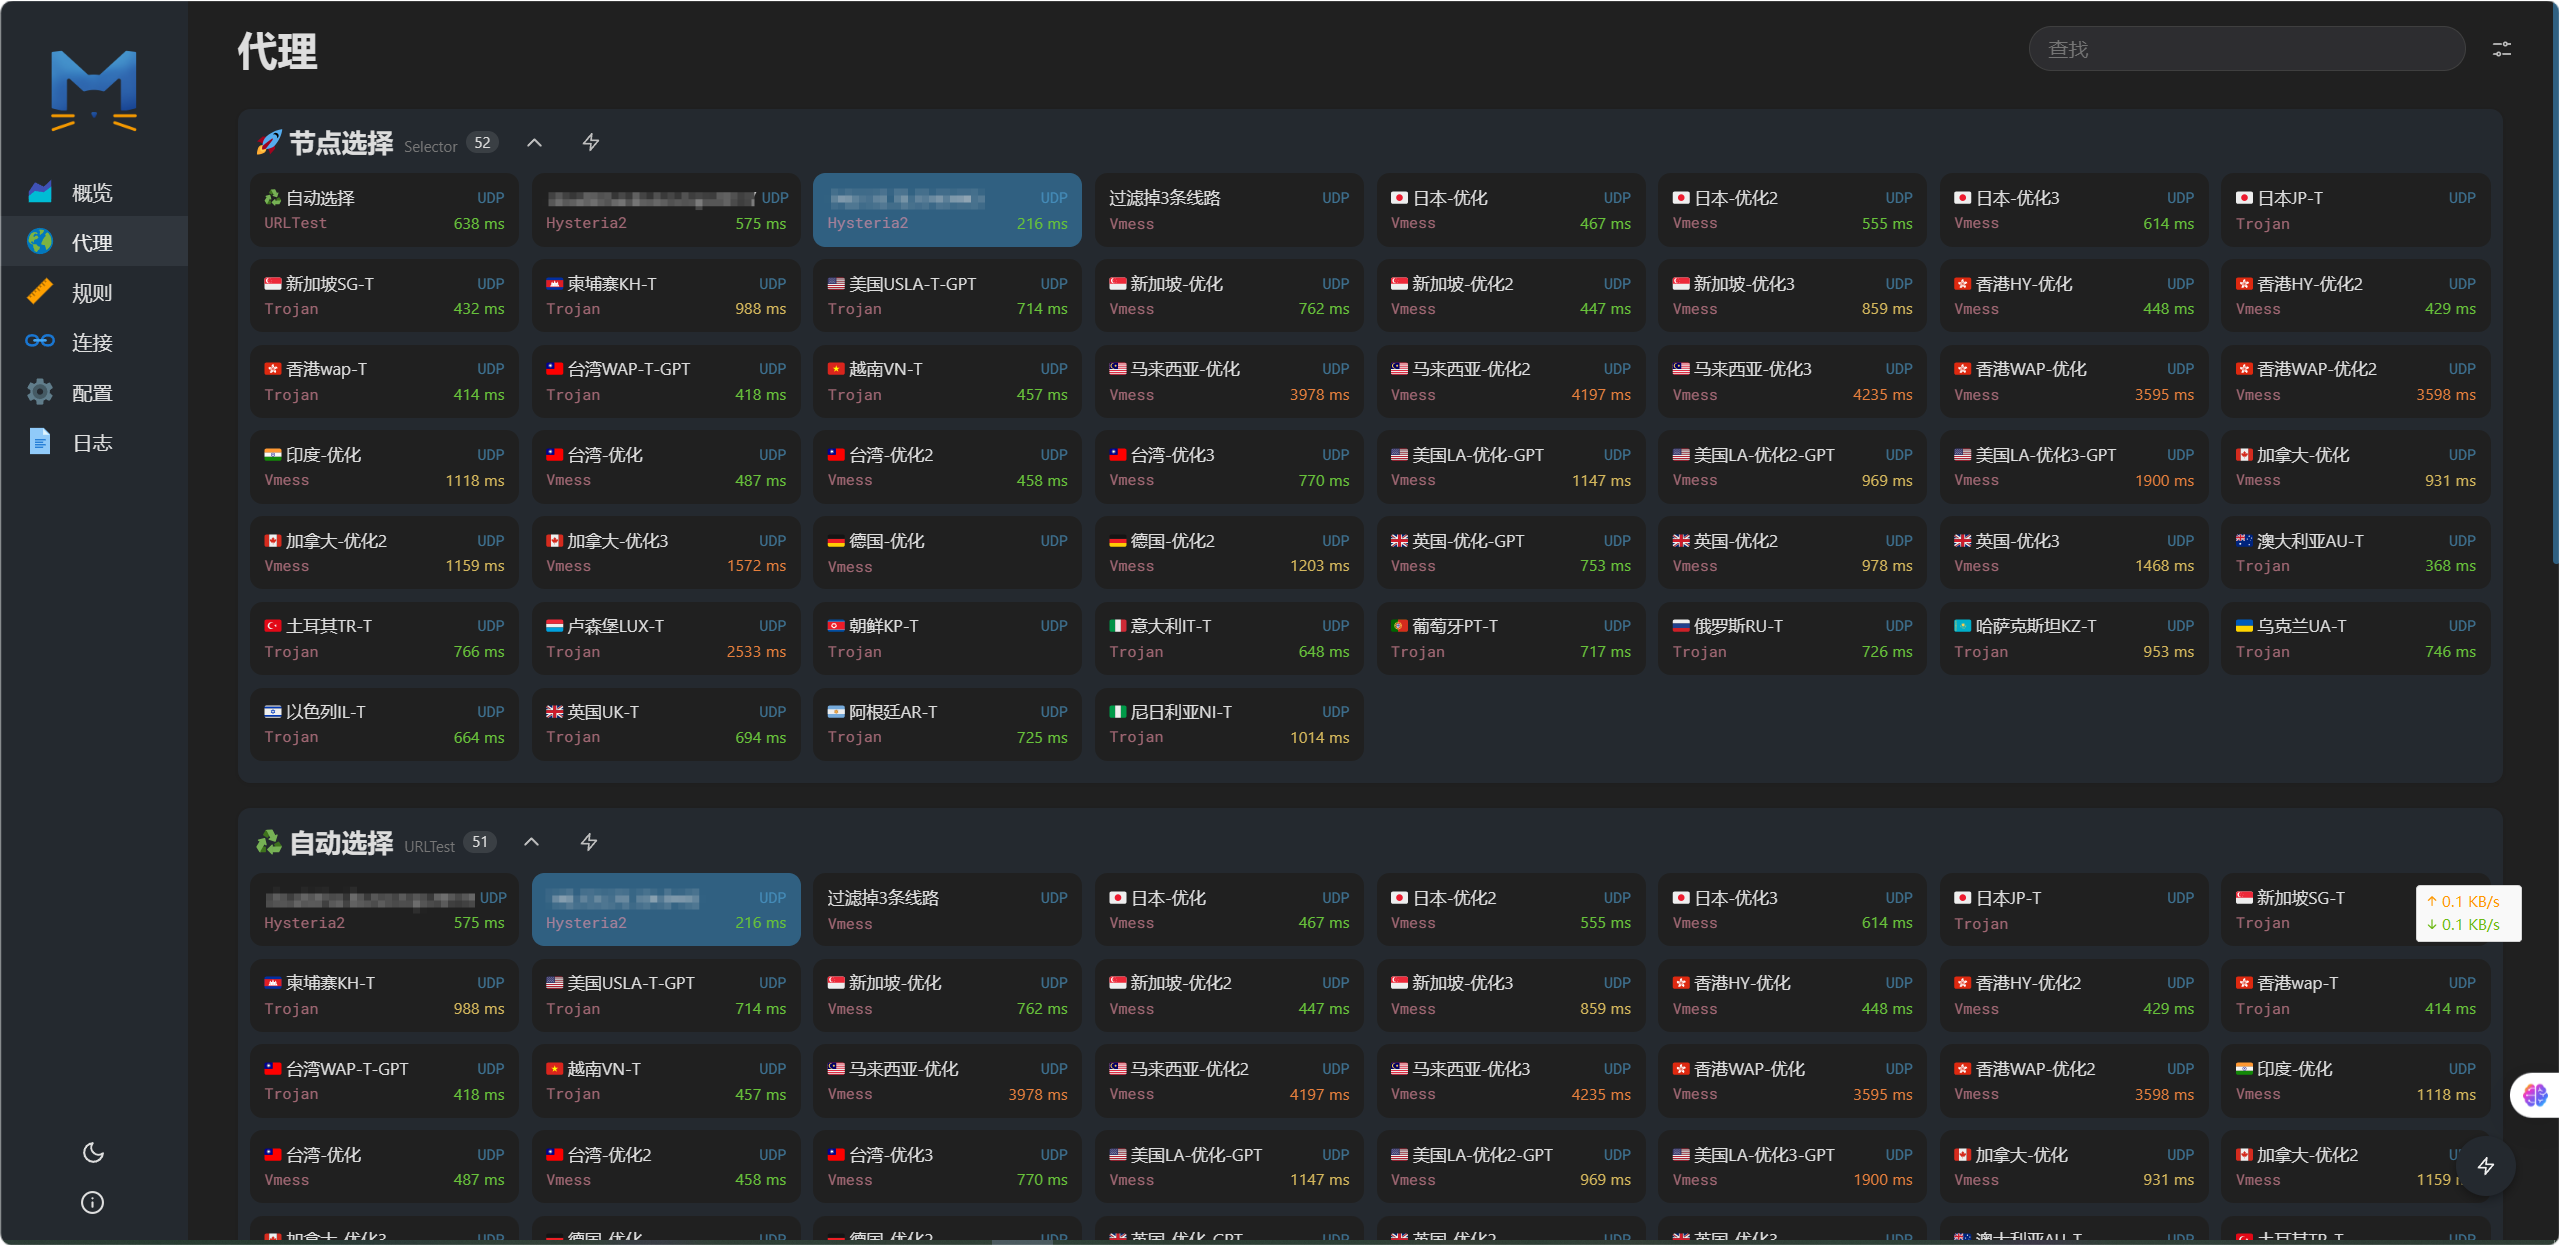The width and height of the screenshot is (2559, 1245).
Task: Select the 以色列IL-T node
Action: click(x=384, y=724)
